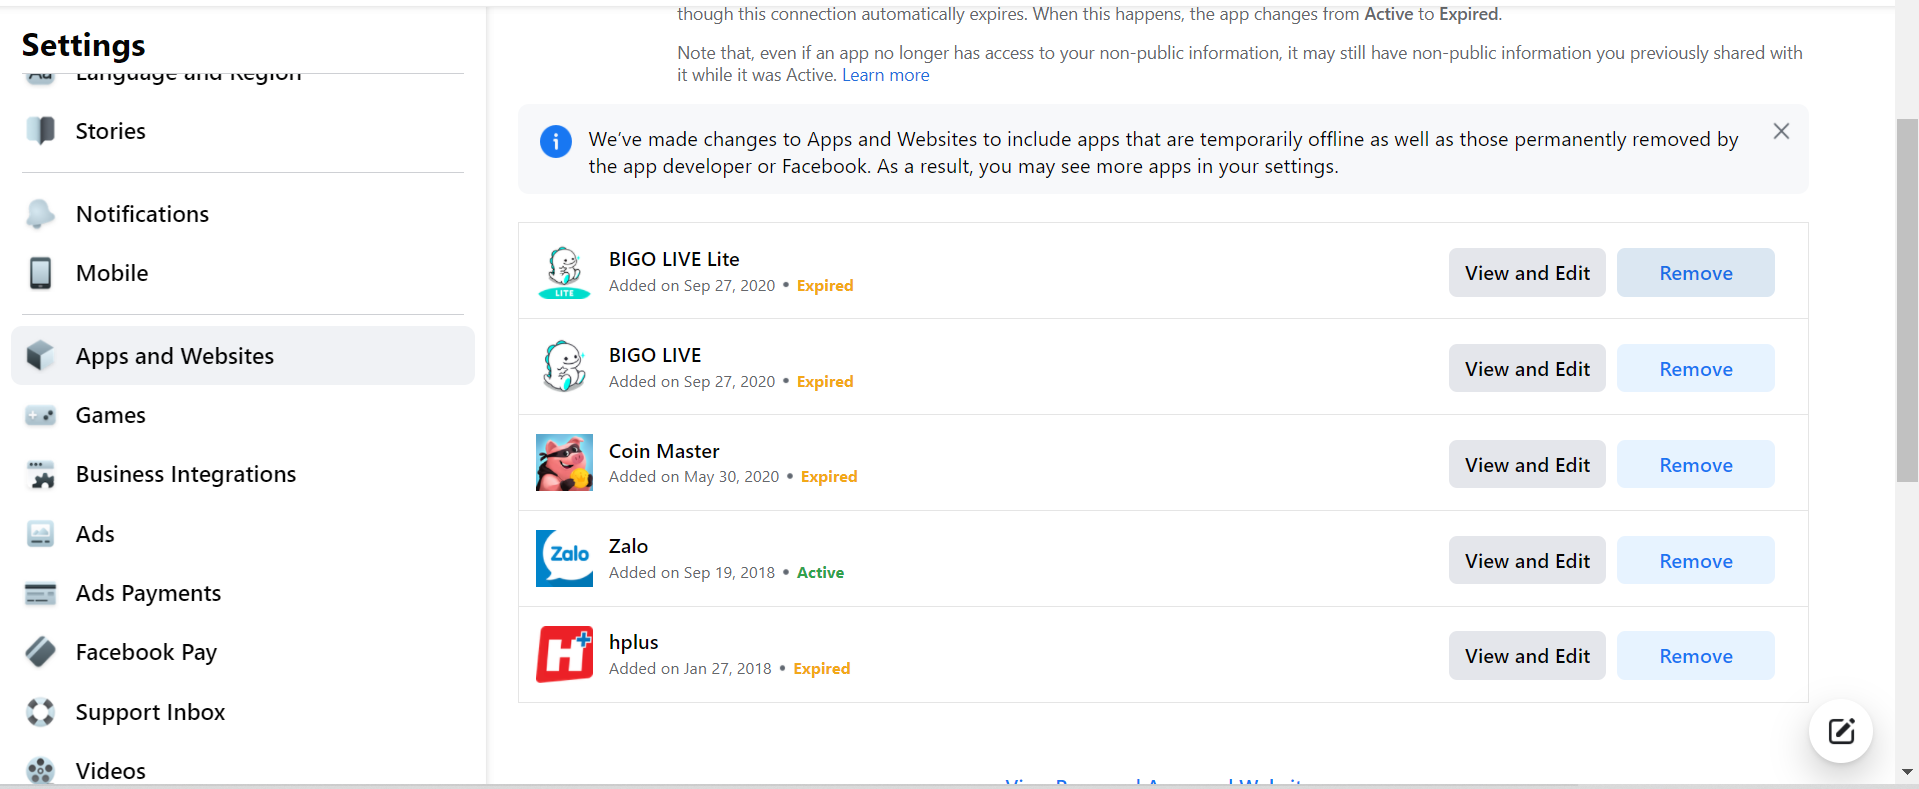Open Facebook Pay settings
The image size is (1919, 789).
point(243,652)
